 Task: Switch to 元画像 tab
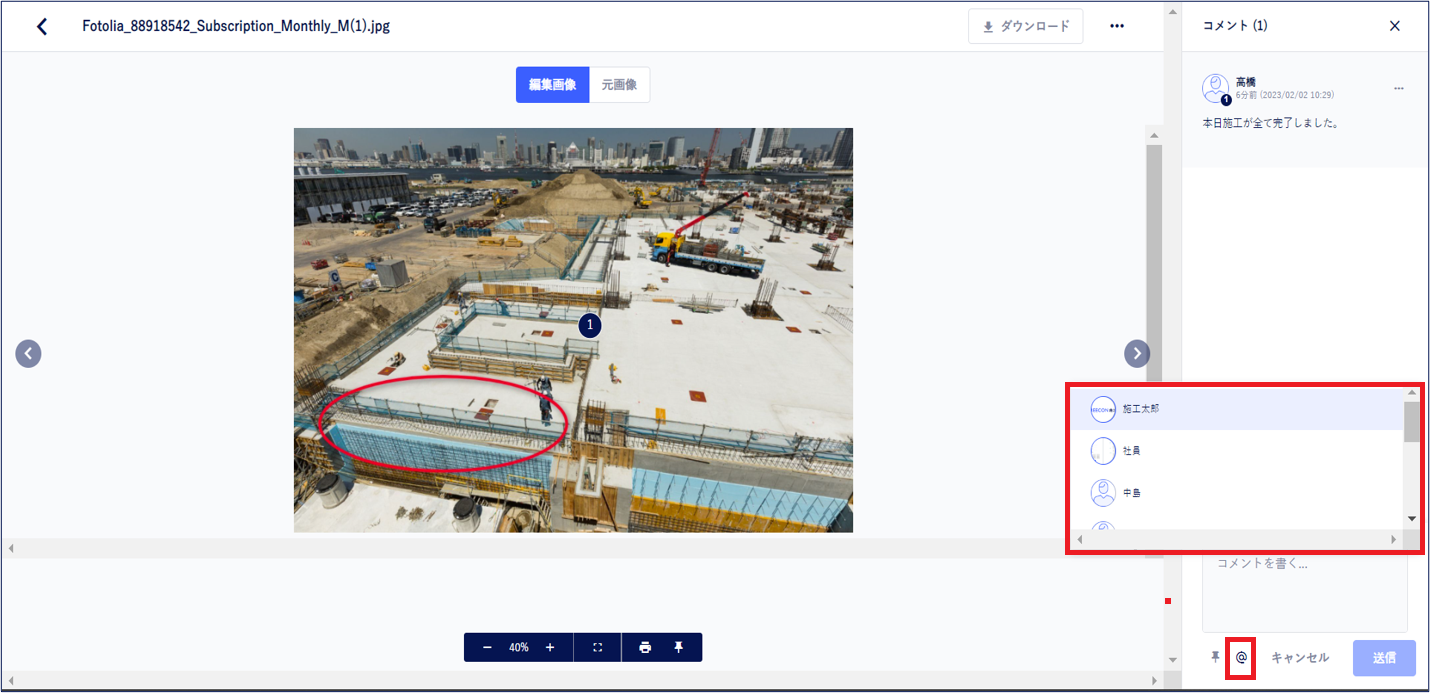(619, 85)
